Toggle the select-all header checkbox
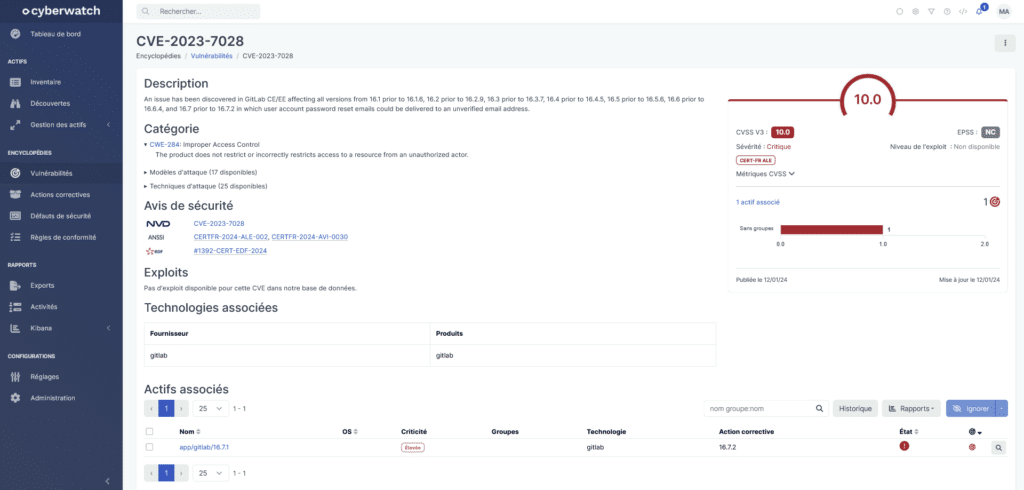The image size is (1024, 490). pyautogui.click(x=150, y=432)
